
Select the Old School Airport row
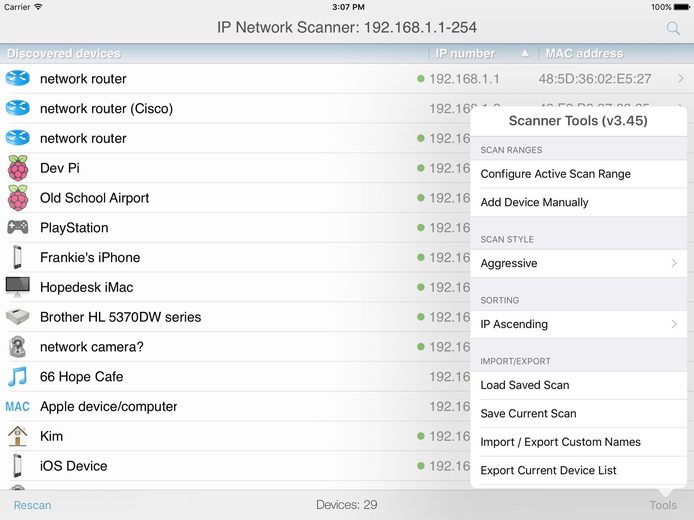tap(235, 198)
